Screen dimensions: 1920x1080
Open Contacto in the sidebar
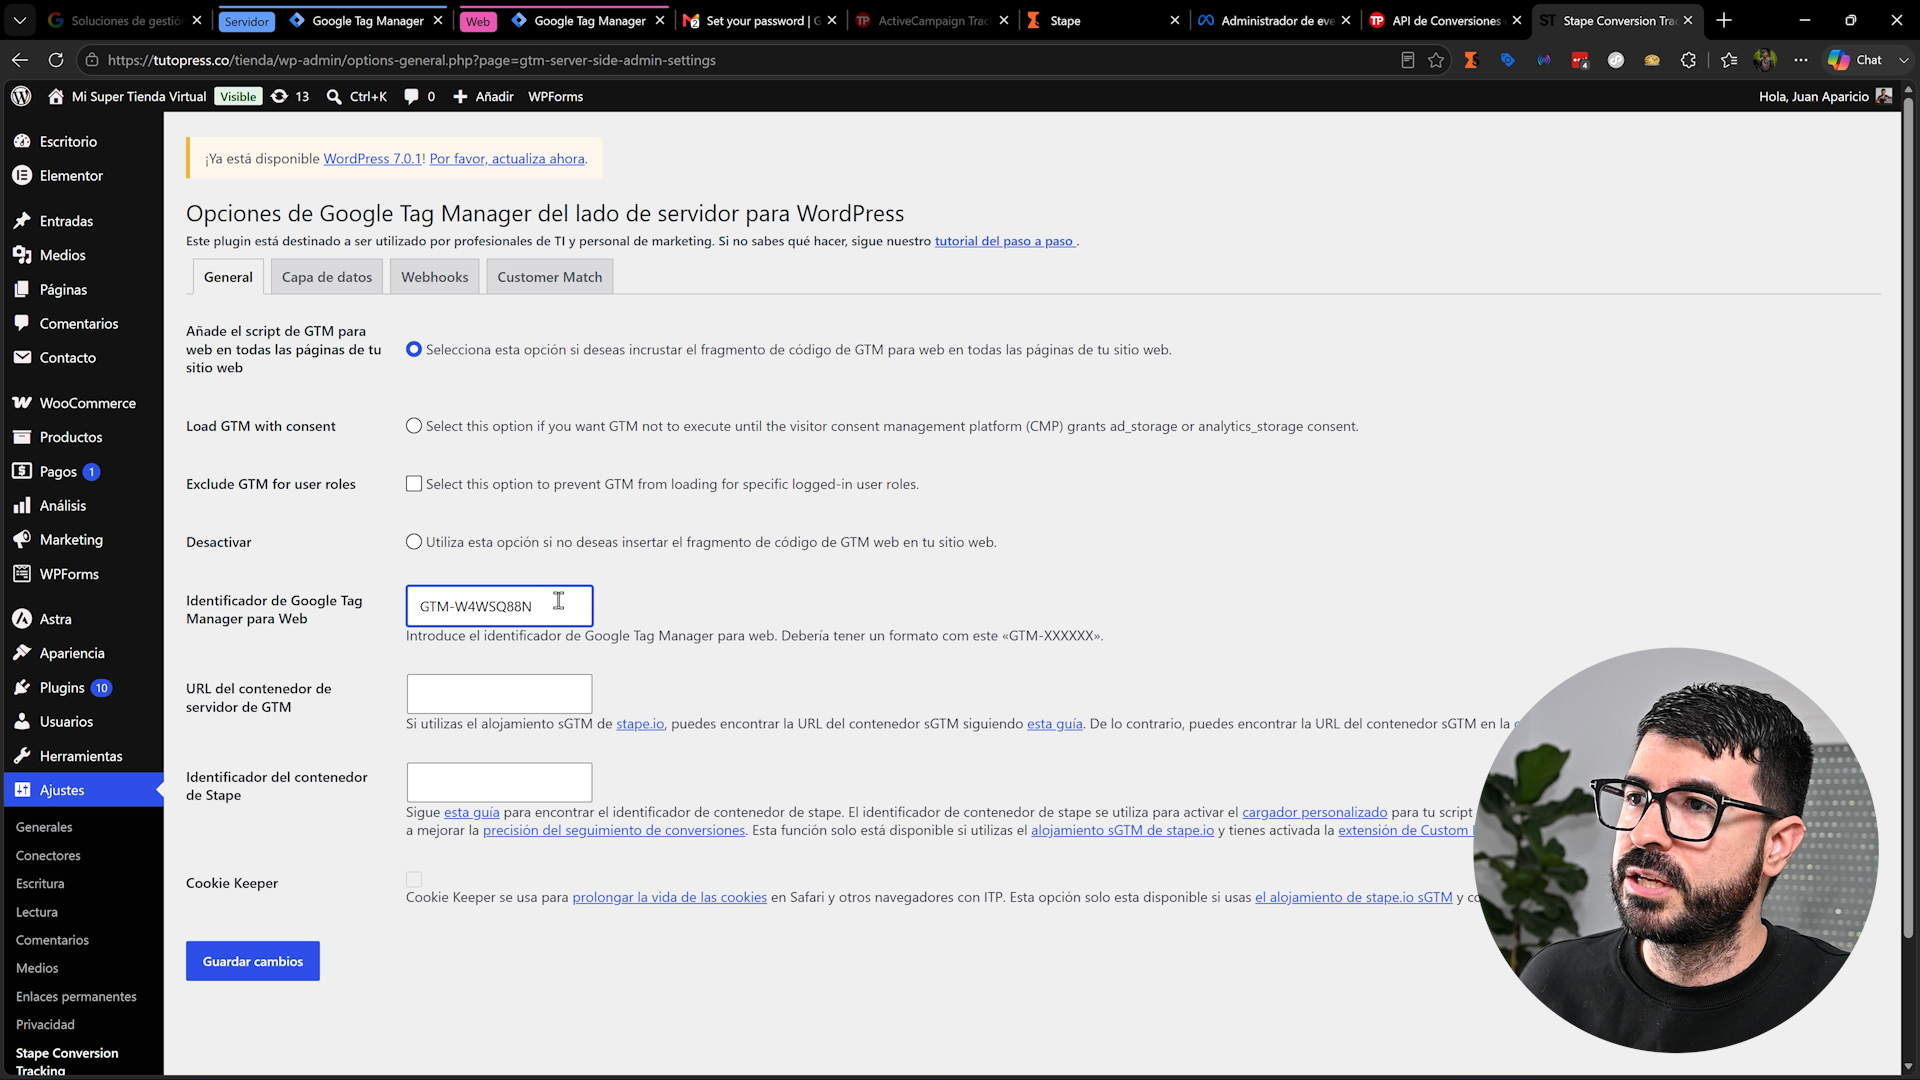point(67,358)
